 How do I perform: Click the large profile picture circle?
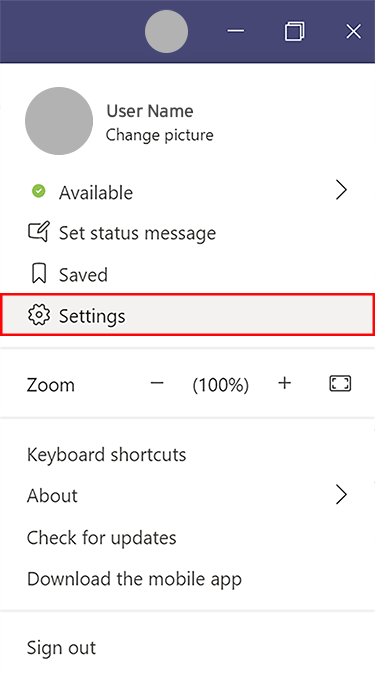point(59,121)
